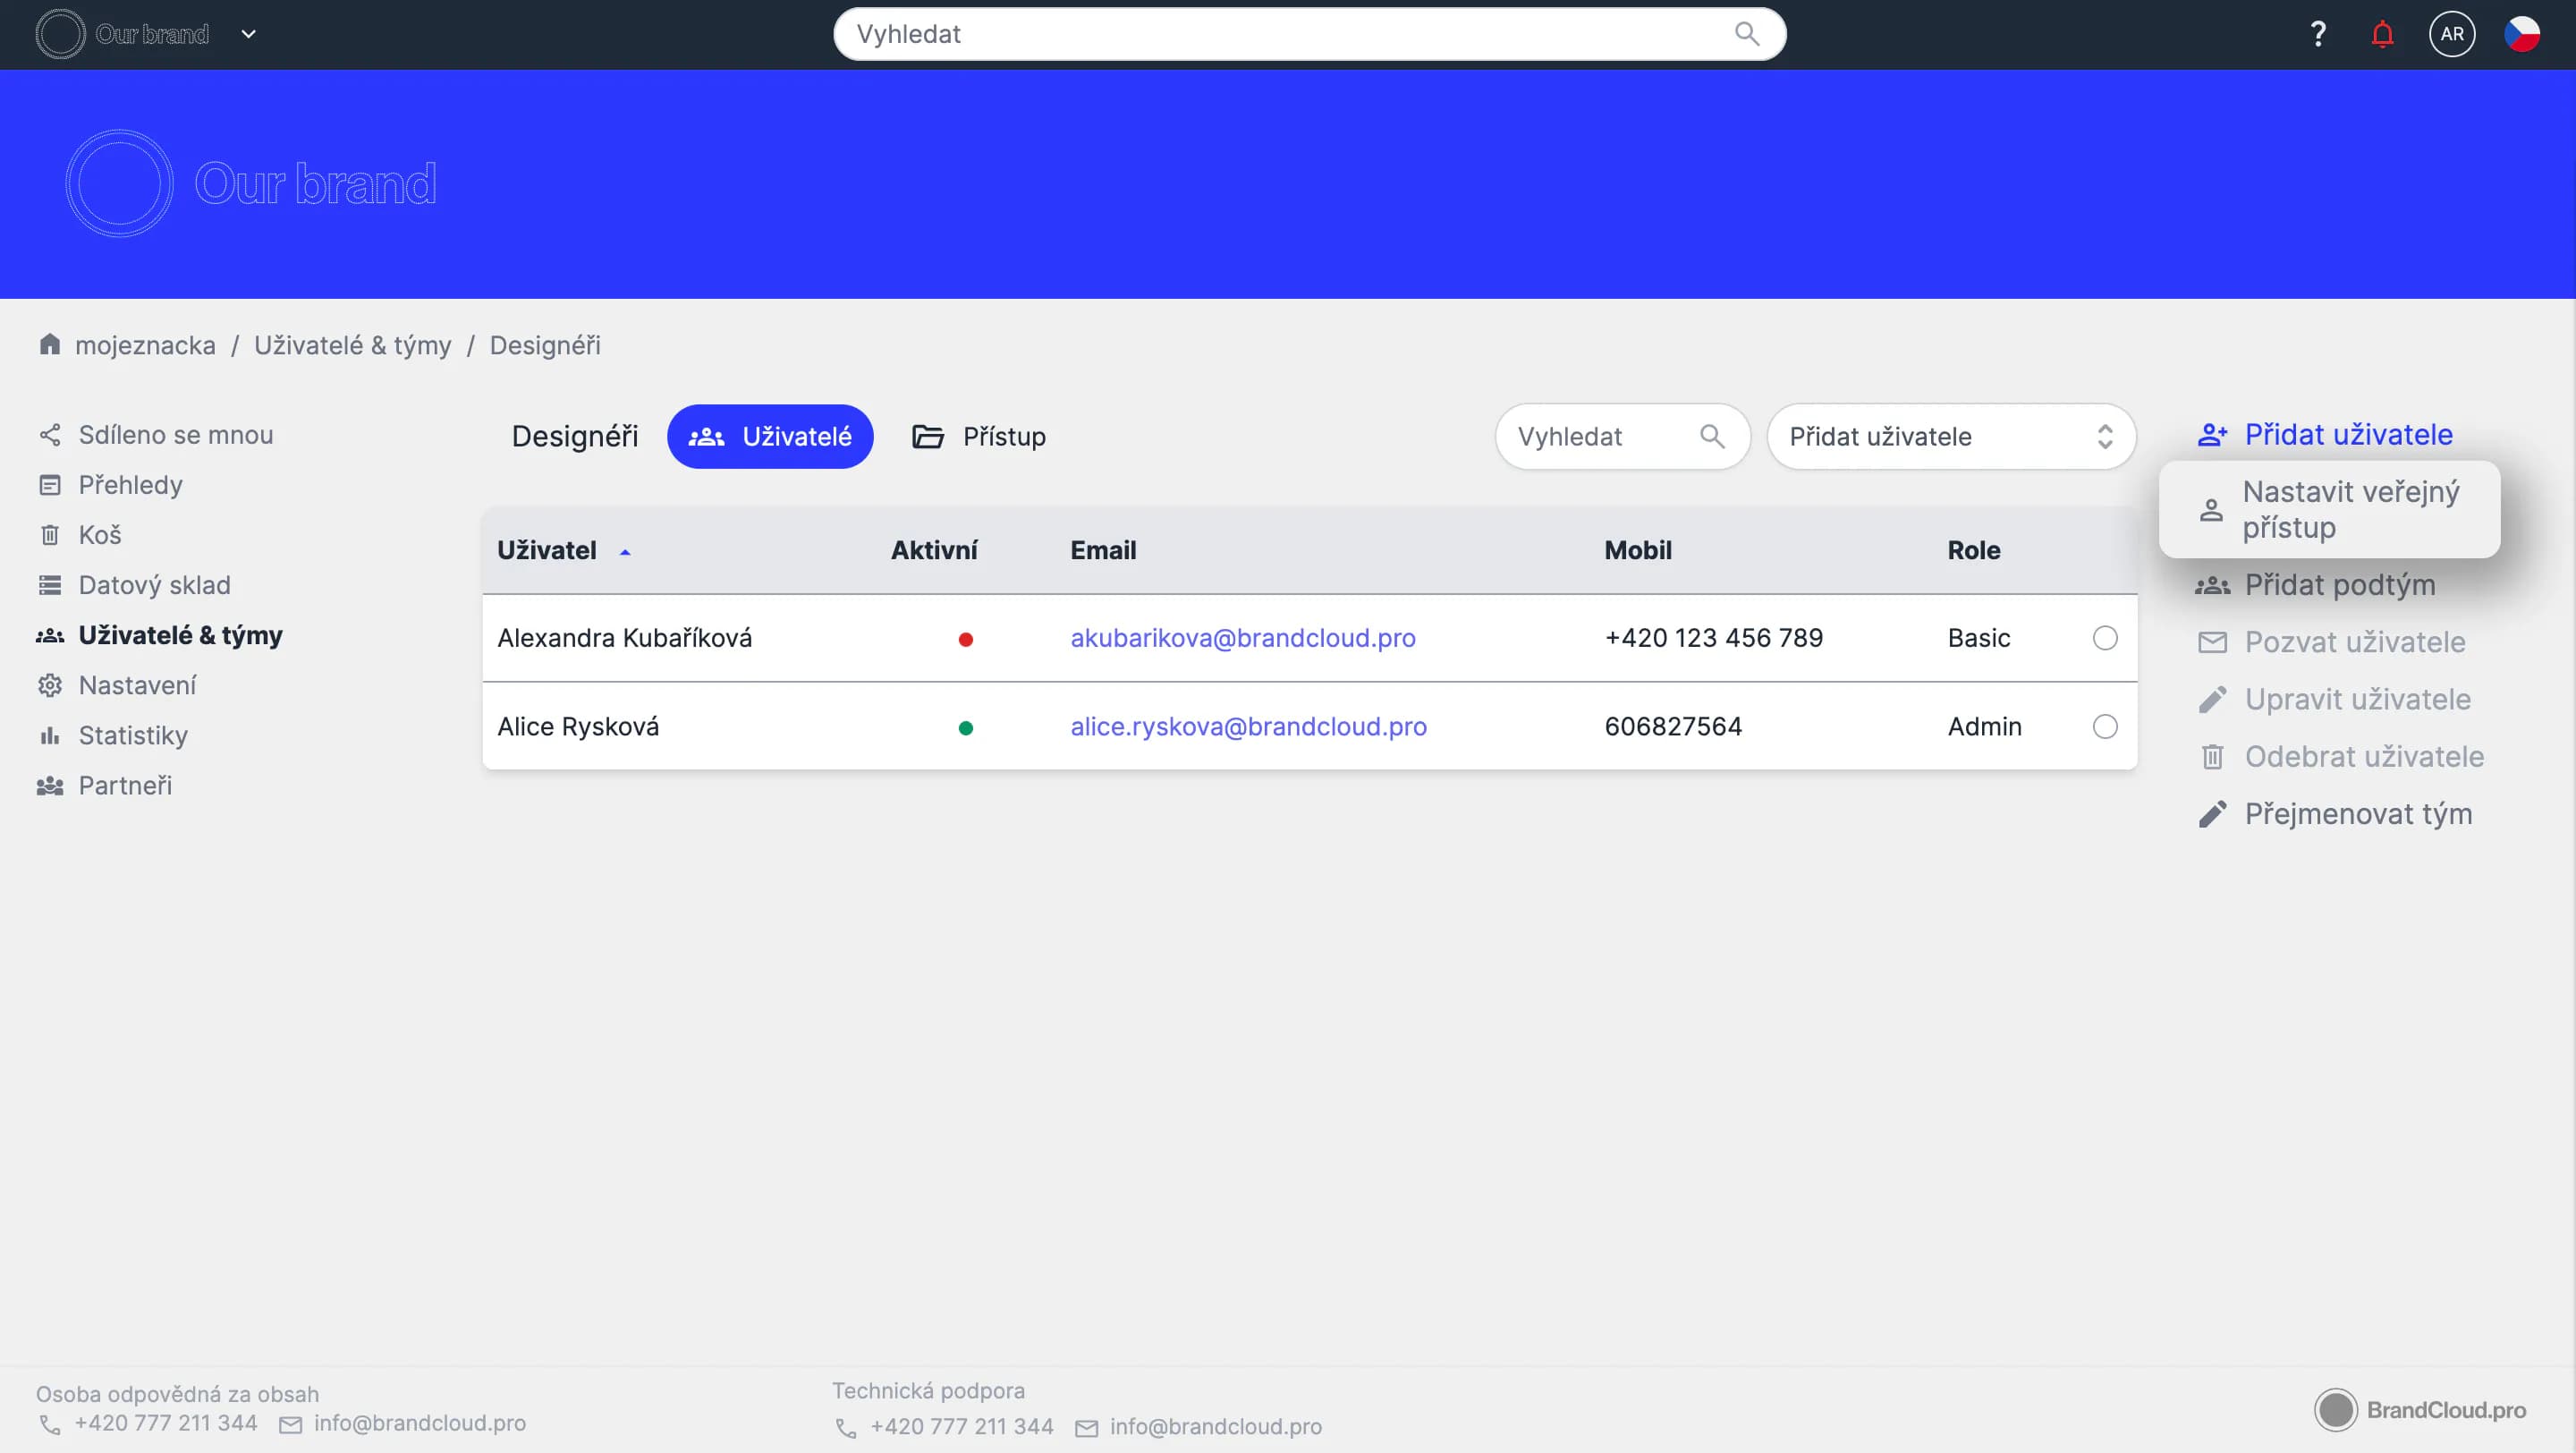Open the Přidat uživatele combo box
Image resolution: width=2576 pixels, height=1453 pixels.
tap(1950, 437)
